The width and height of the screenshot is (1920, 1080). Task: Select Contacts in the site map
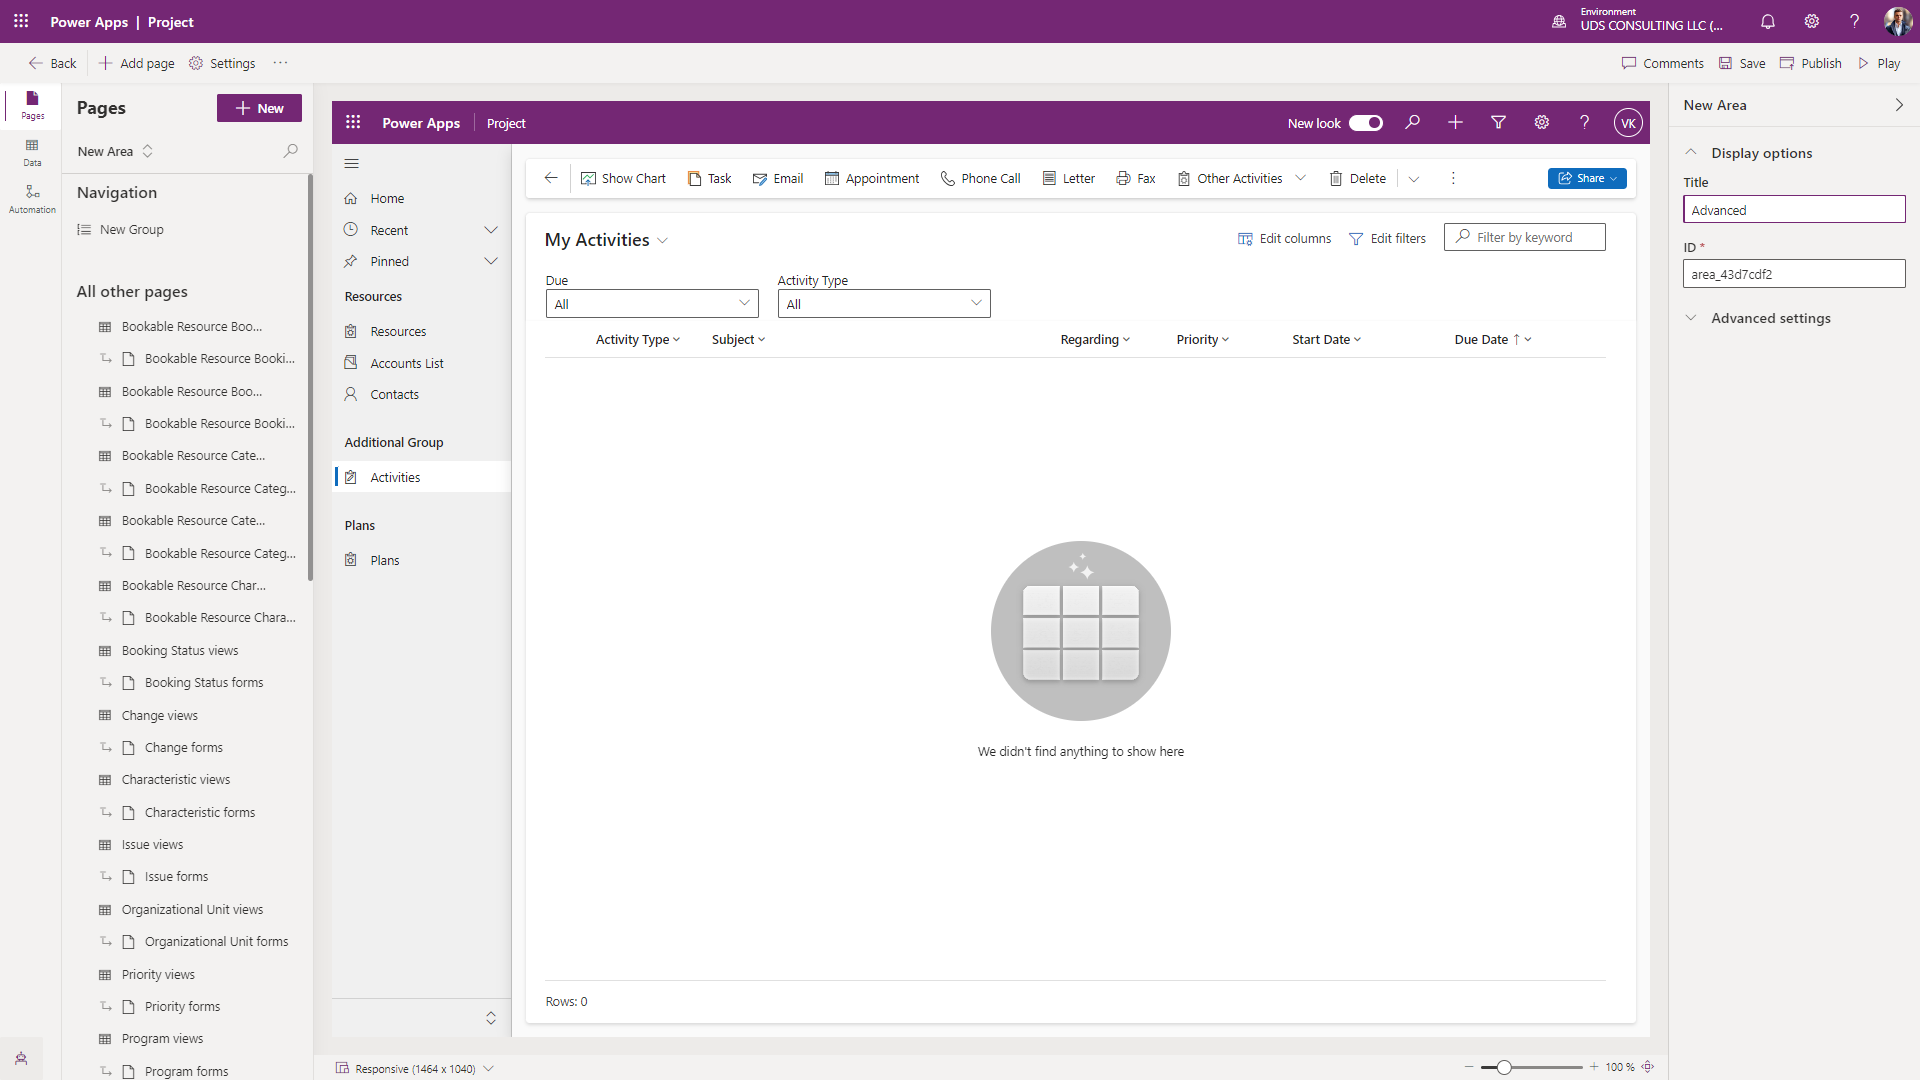tap(421, 394)
